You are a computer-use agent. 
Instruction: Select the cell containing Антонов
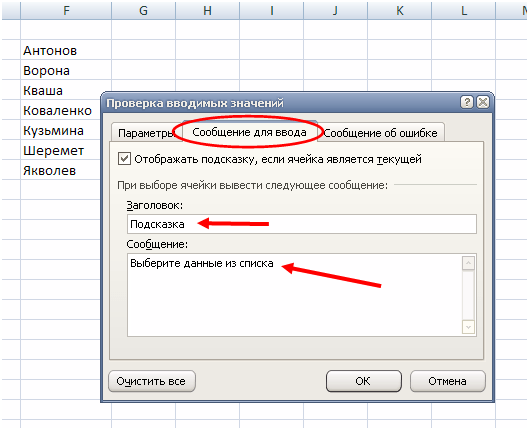point(66,50)
